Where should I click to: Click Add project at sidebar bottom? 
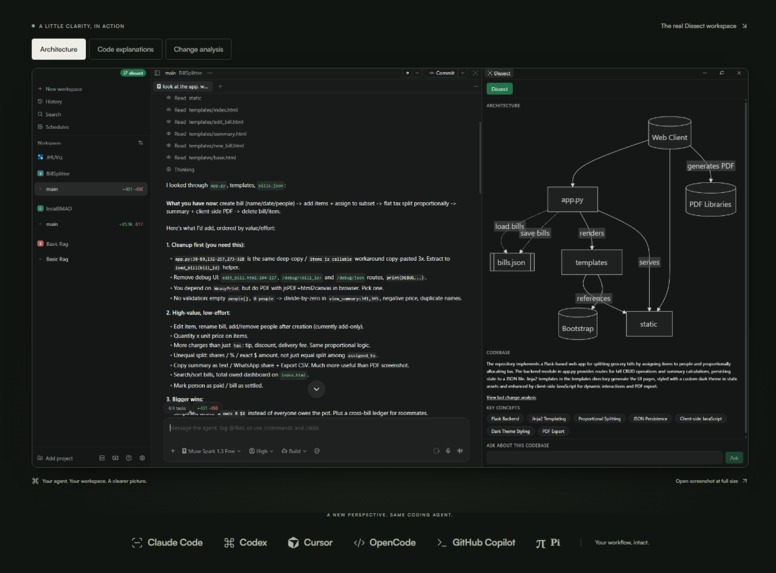point(55,458)
